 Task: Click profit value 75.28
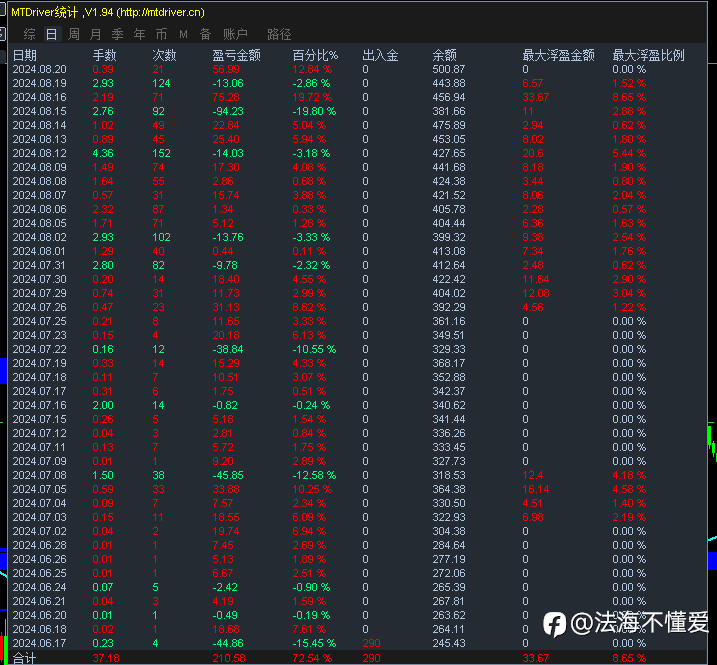226,97
